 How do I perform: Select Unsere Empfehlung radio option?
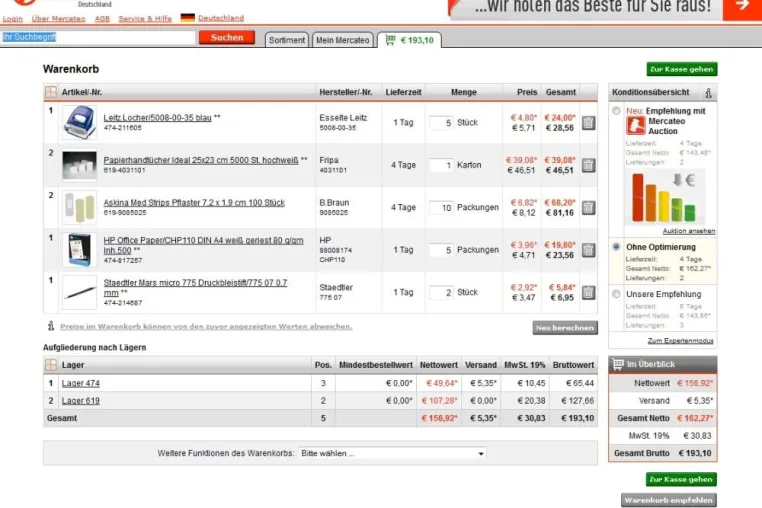(x=616, y=294)
